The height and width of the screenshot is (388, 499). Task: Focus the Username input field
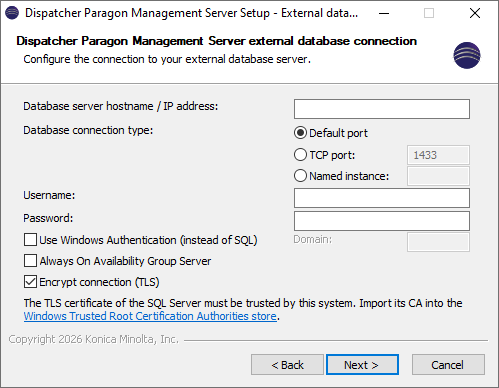pyautogui.click(x=382, y=198)
